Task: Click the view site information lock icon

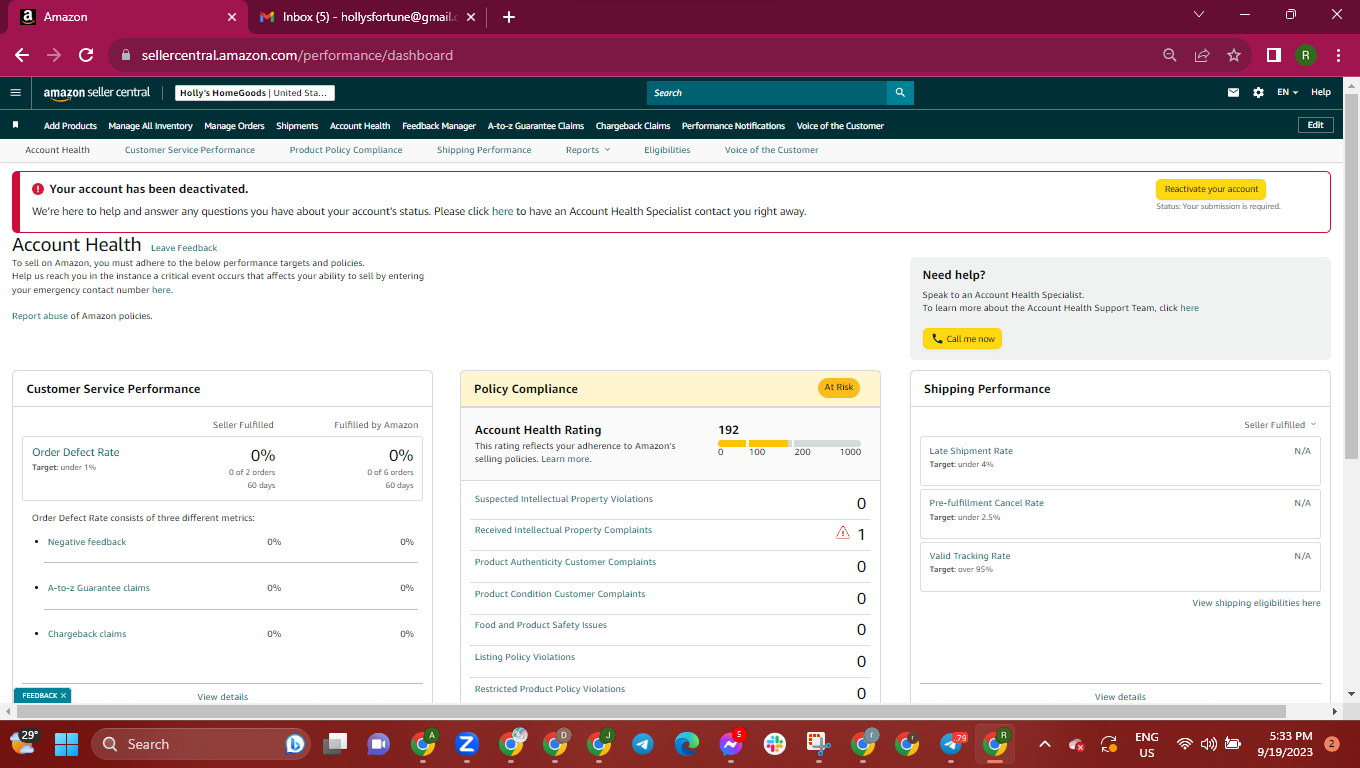Action: [126, 55]
